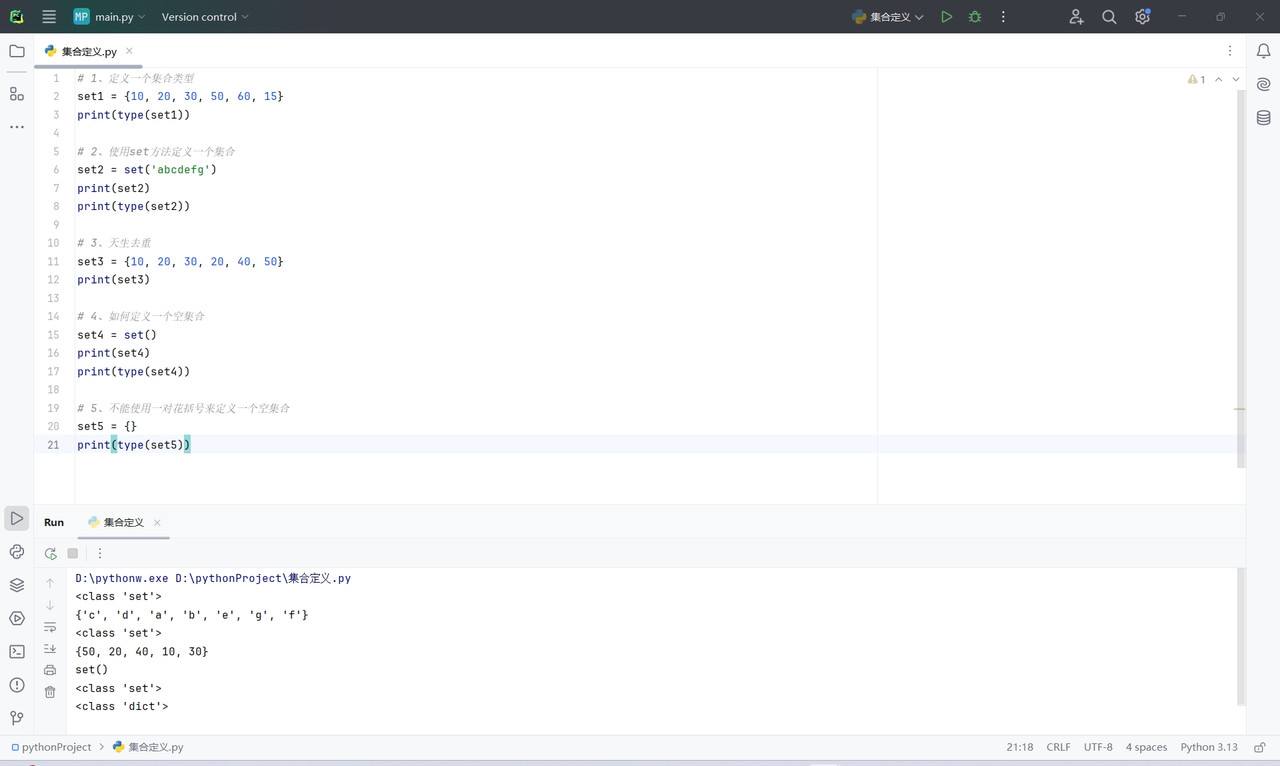Viewport: 1280px width, 766px height.
Task: Open the Git tool window
Action: 17,718
